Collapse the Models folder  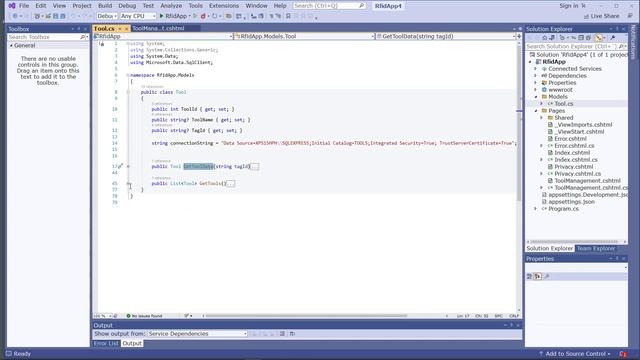(x=536, y=97)
